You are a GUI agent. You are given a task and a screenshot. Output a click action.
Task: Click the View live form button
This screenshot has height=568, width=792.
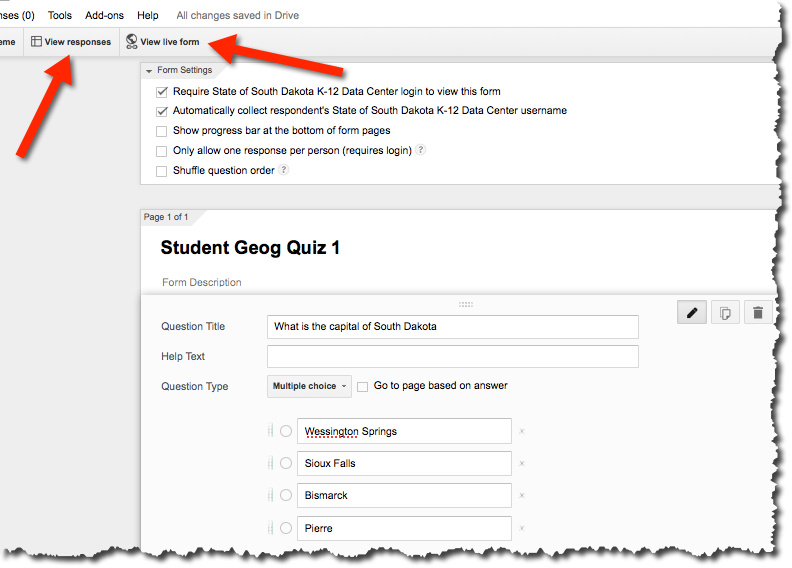point(163,41)
